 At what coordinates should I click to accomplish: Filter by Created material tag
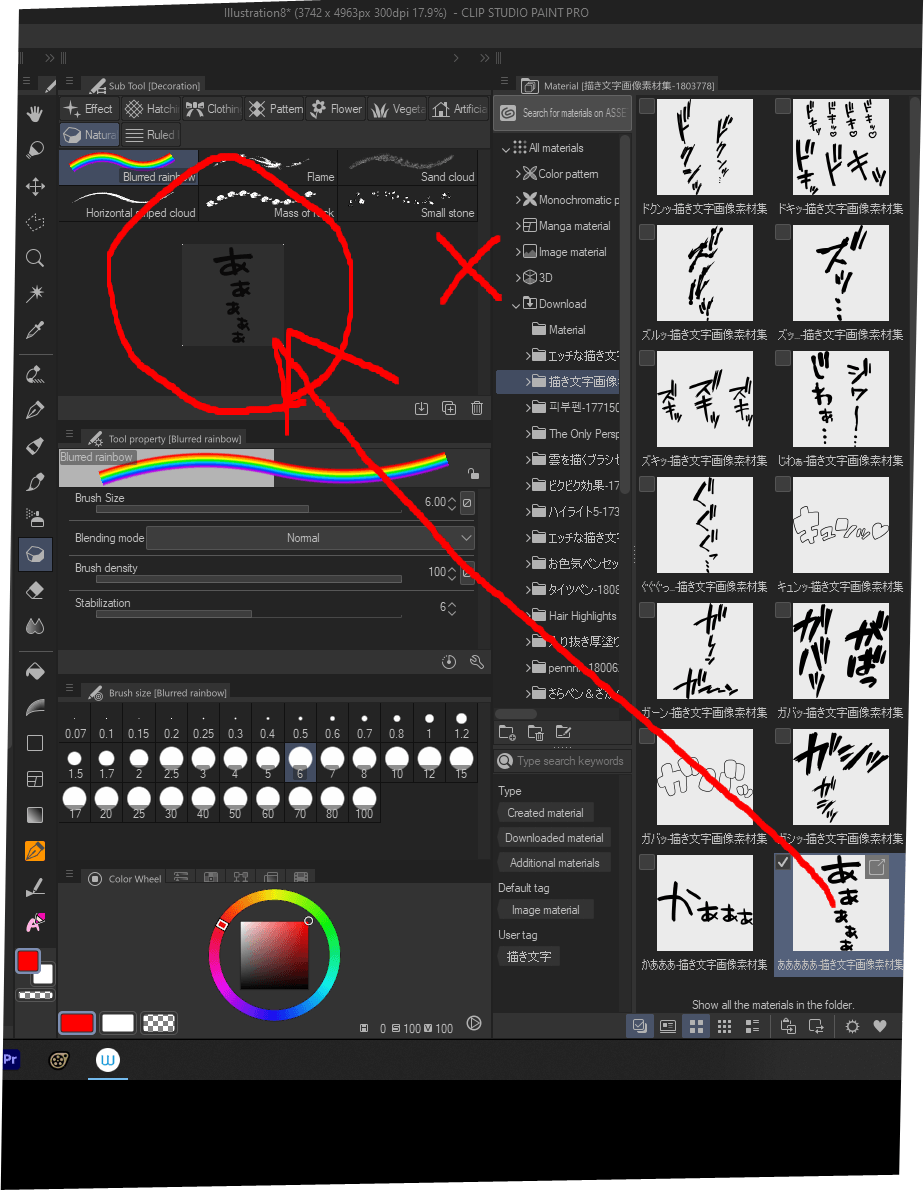(x=545, y=812)
